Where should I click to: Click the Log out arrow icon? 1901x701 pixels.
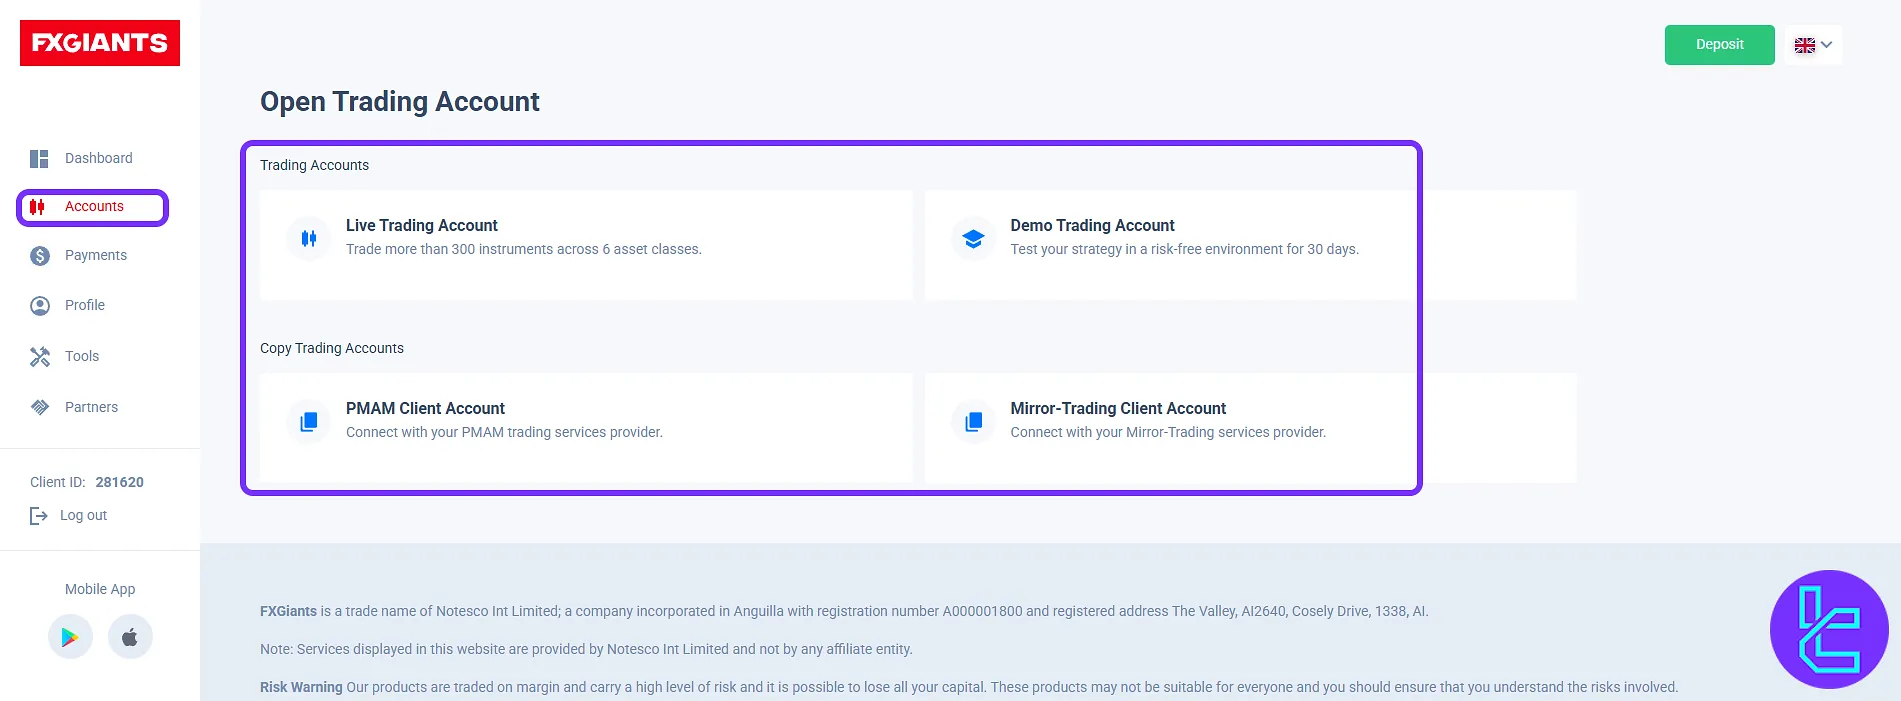point(39,516)
